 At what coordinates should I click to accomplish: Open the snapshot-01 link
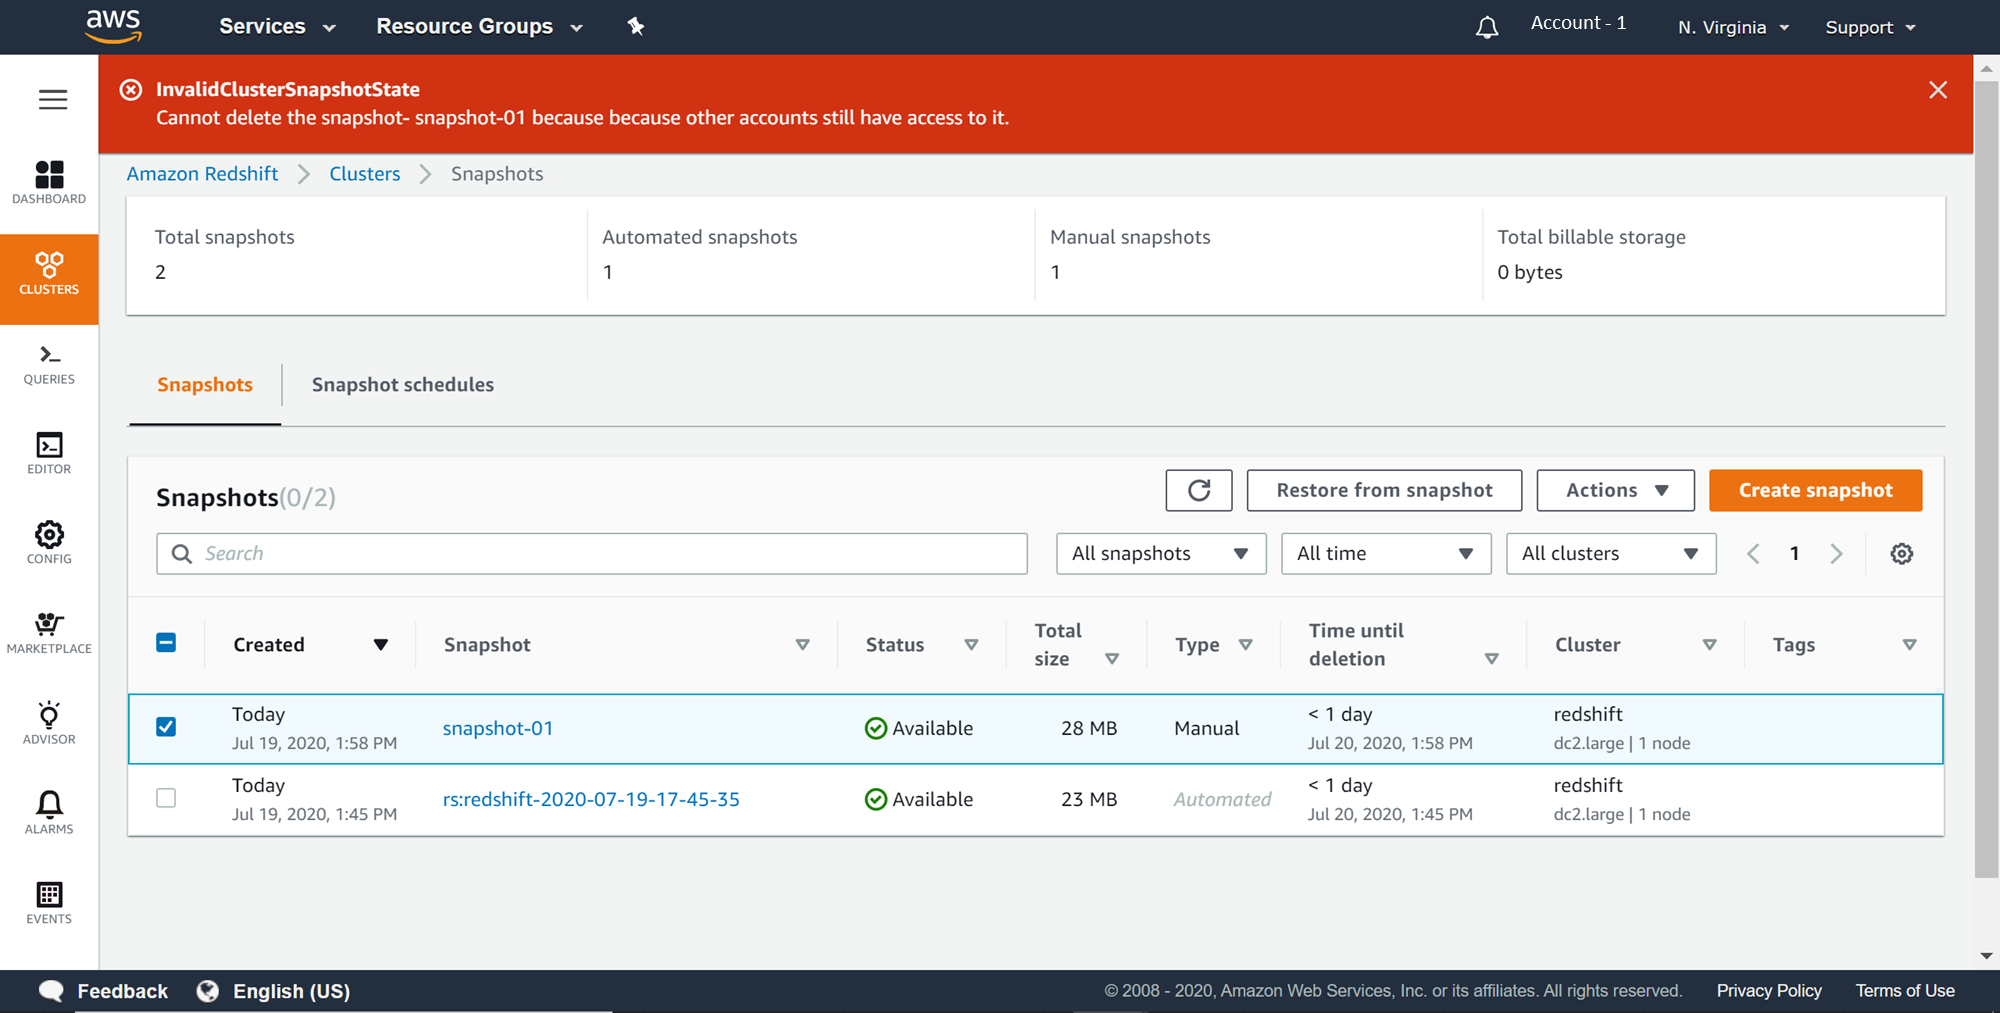[x=498, y=728]
